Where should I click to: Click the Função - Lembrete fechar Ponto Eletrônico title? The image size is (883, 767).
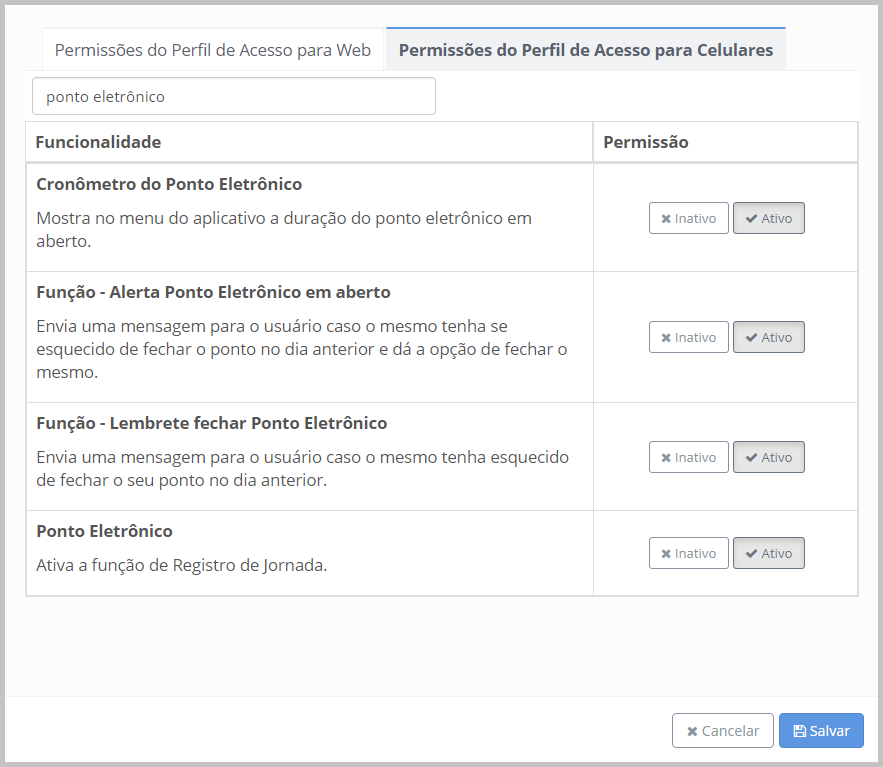(212, 423)
